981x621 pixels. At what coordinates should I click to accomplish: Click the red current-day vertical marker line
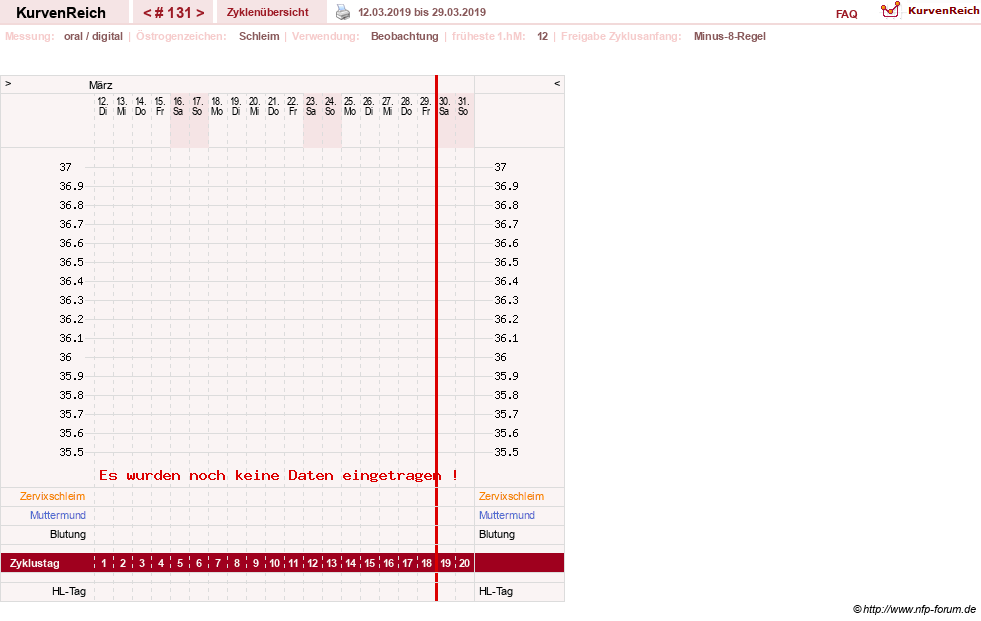[437, 338]
